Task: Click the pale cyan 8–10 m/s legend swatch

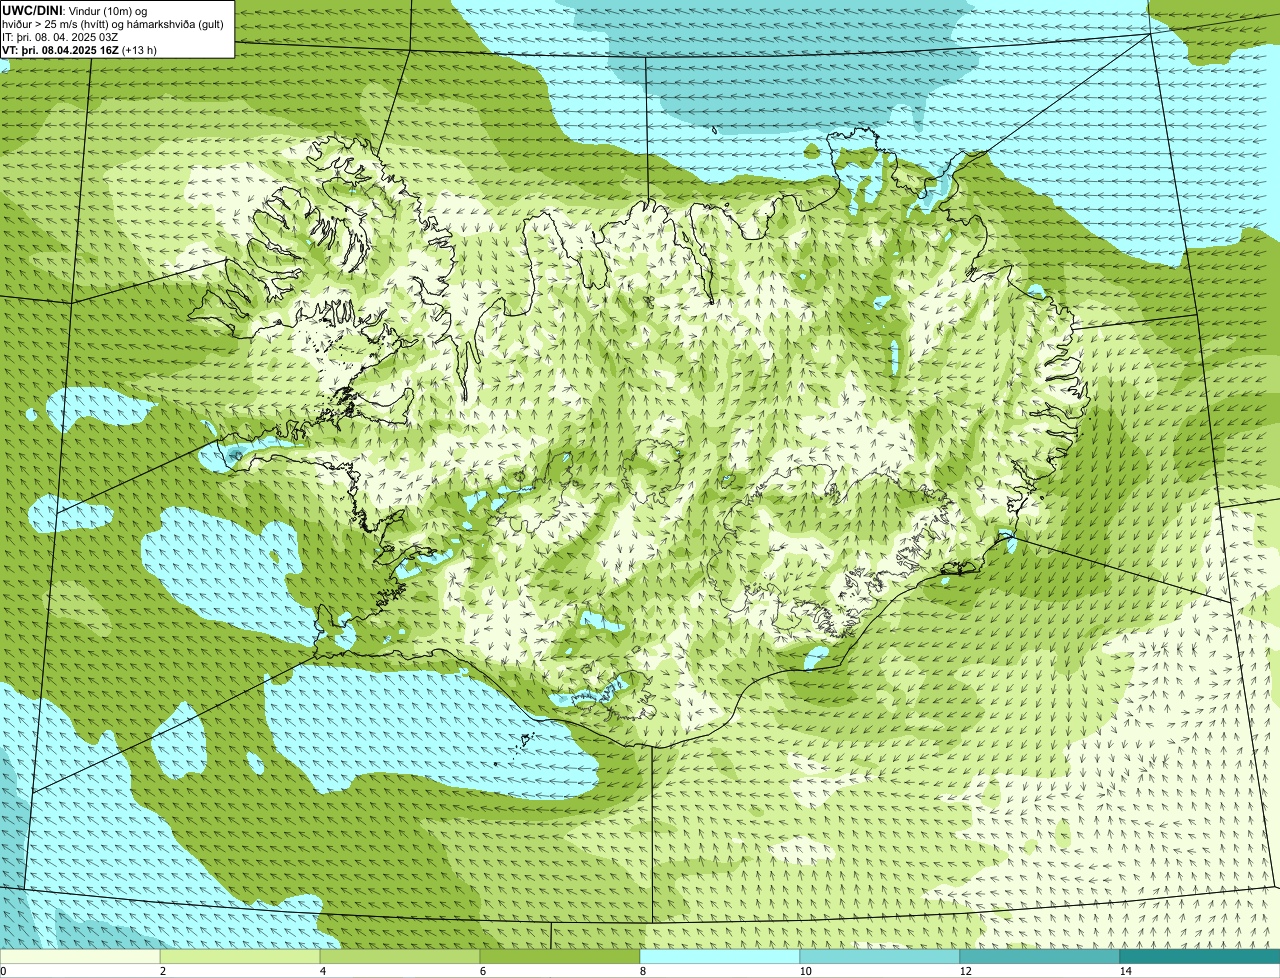Action: pos(720,956)
